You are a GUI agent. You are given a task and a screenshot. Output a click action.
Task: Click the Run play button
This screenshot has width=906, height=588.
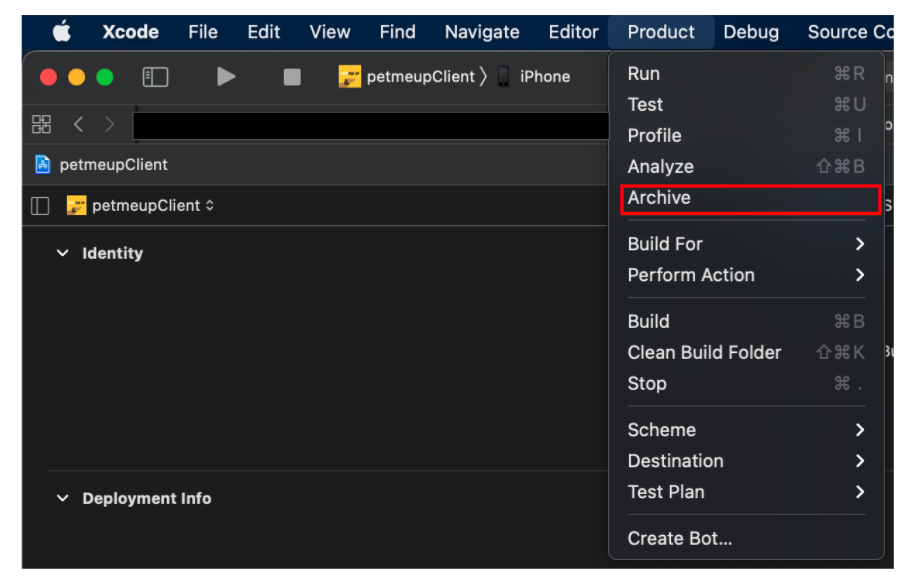[226, 76]
